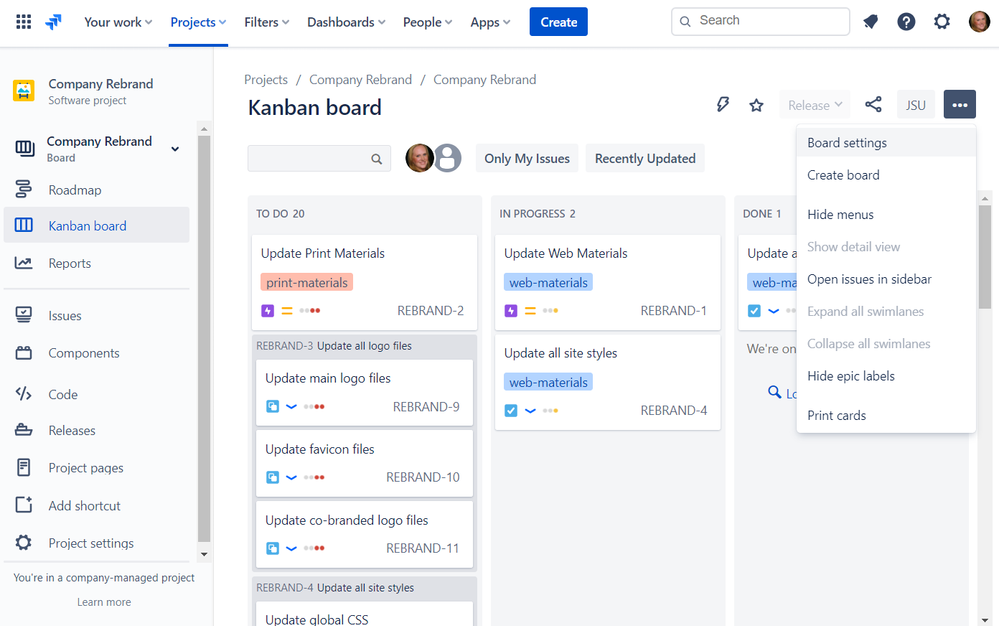Open the help question mark icon
This screenshot has width=999, height=626.
point(906,22)
